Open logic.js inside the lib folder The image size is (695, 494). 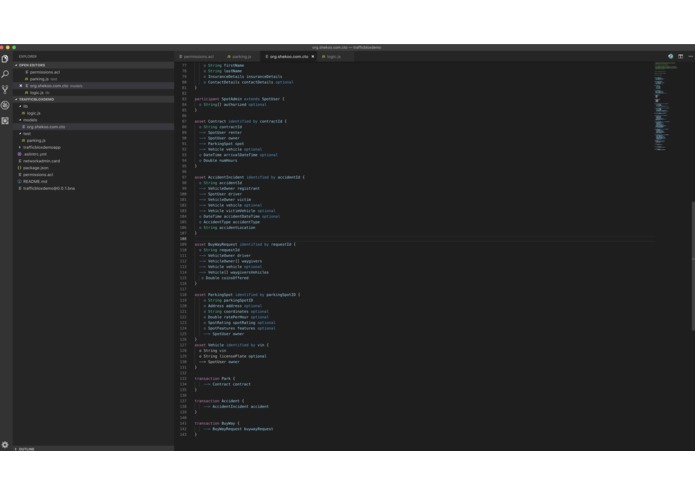pyautogui.click(x=33, y=113)
